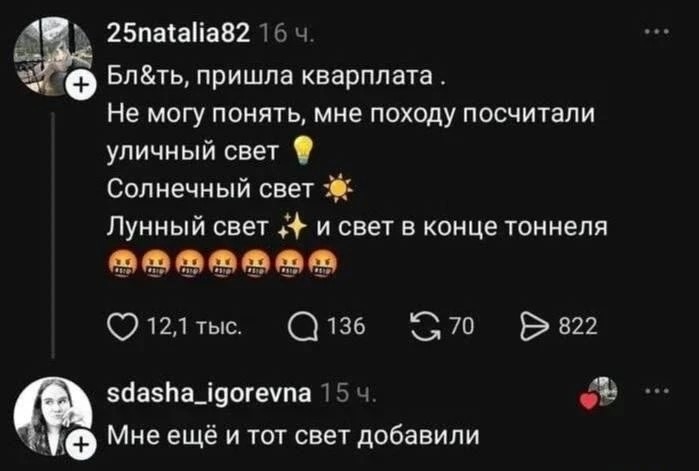Open the liked-by avatar with the heart badge
699x471 pixels.
[599, 393]
